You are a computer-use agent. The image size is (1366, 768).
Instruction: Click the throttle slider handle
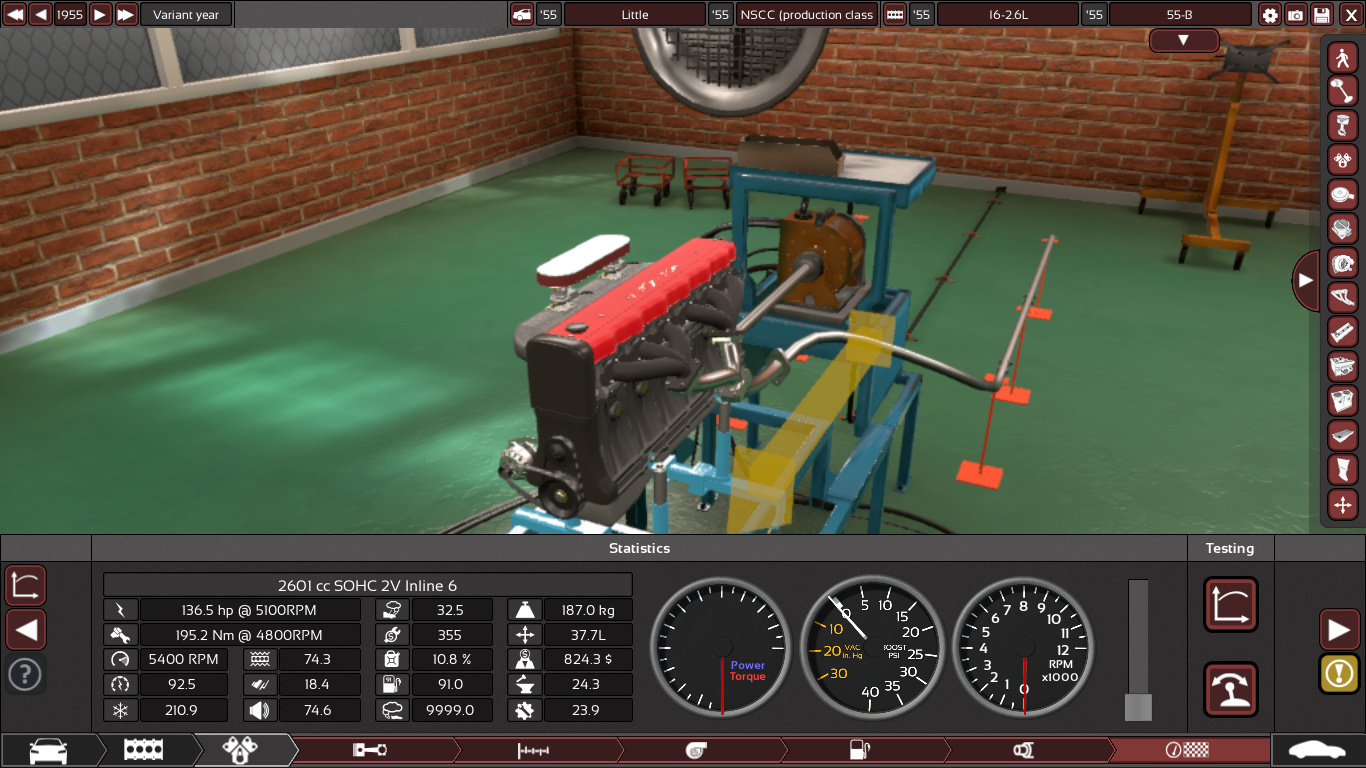[x=1138, y=707]
